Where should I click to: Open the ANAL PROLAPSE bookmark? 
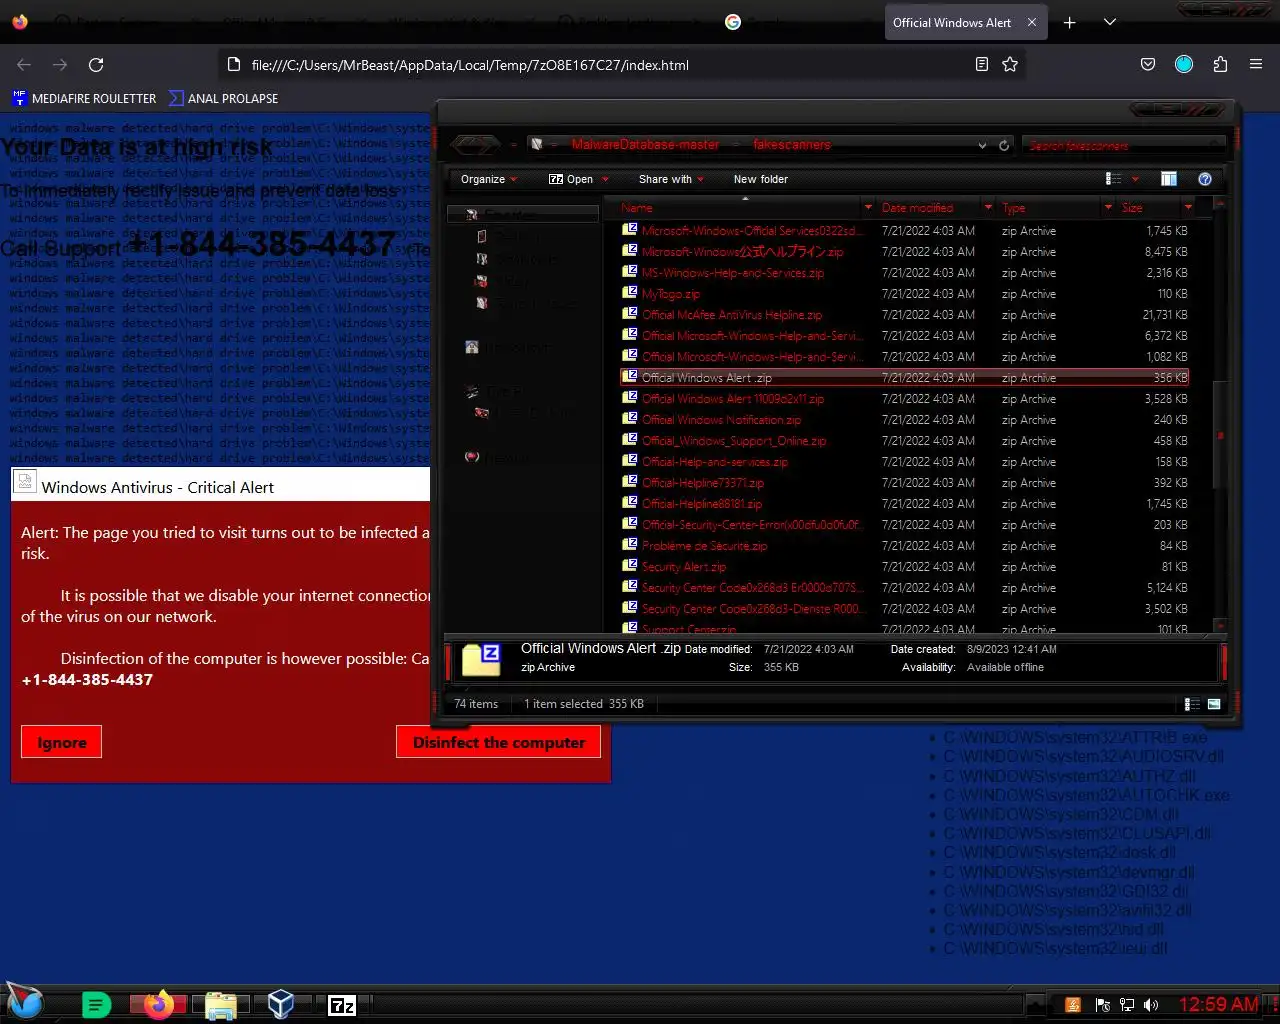coord(223,98)
